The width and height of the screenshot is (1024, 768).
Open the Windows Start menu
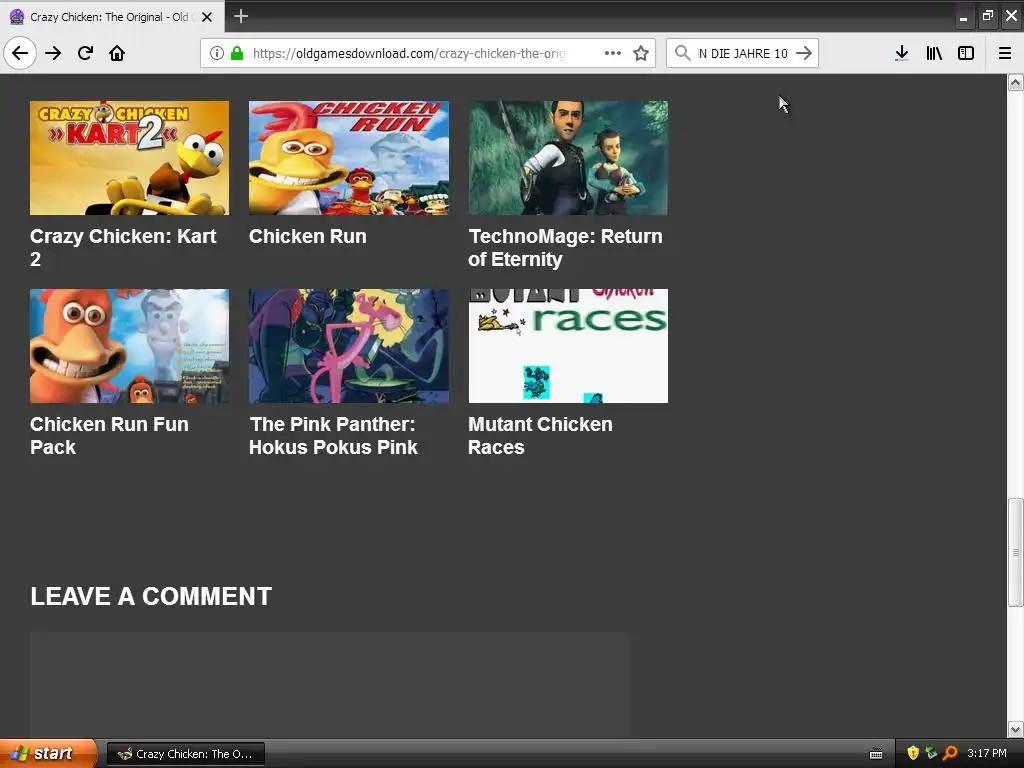click(47, 754)
